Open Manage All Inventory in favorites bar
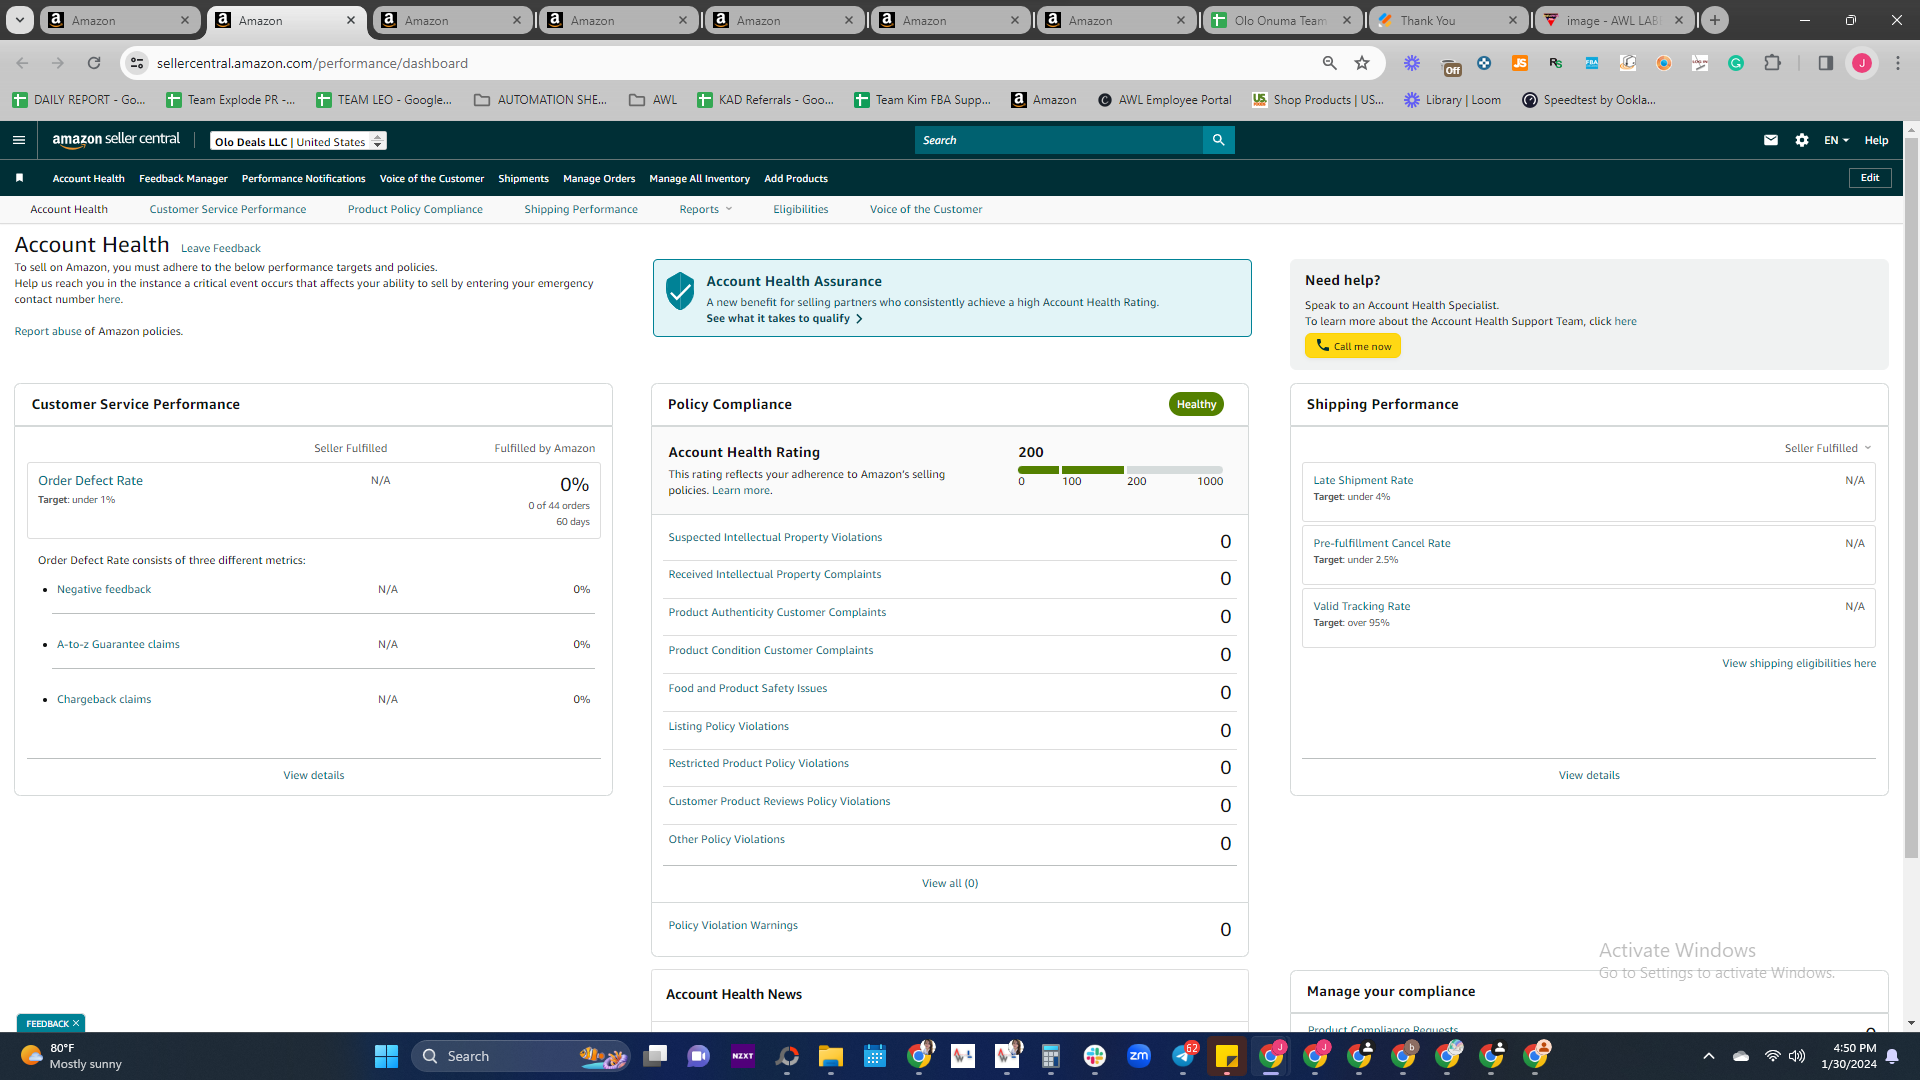The image size is (1920, 1080). 699,178
